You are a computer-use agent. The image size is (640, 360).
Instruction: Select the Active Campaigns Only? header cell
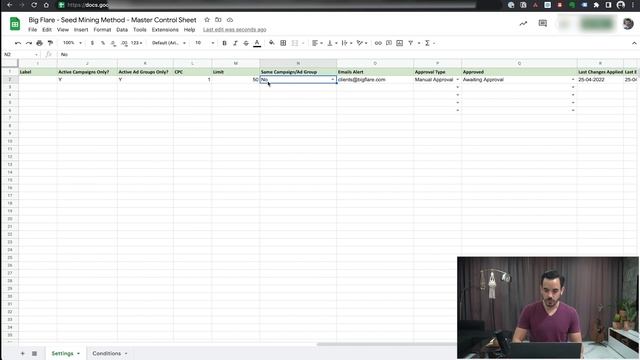87,72
